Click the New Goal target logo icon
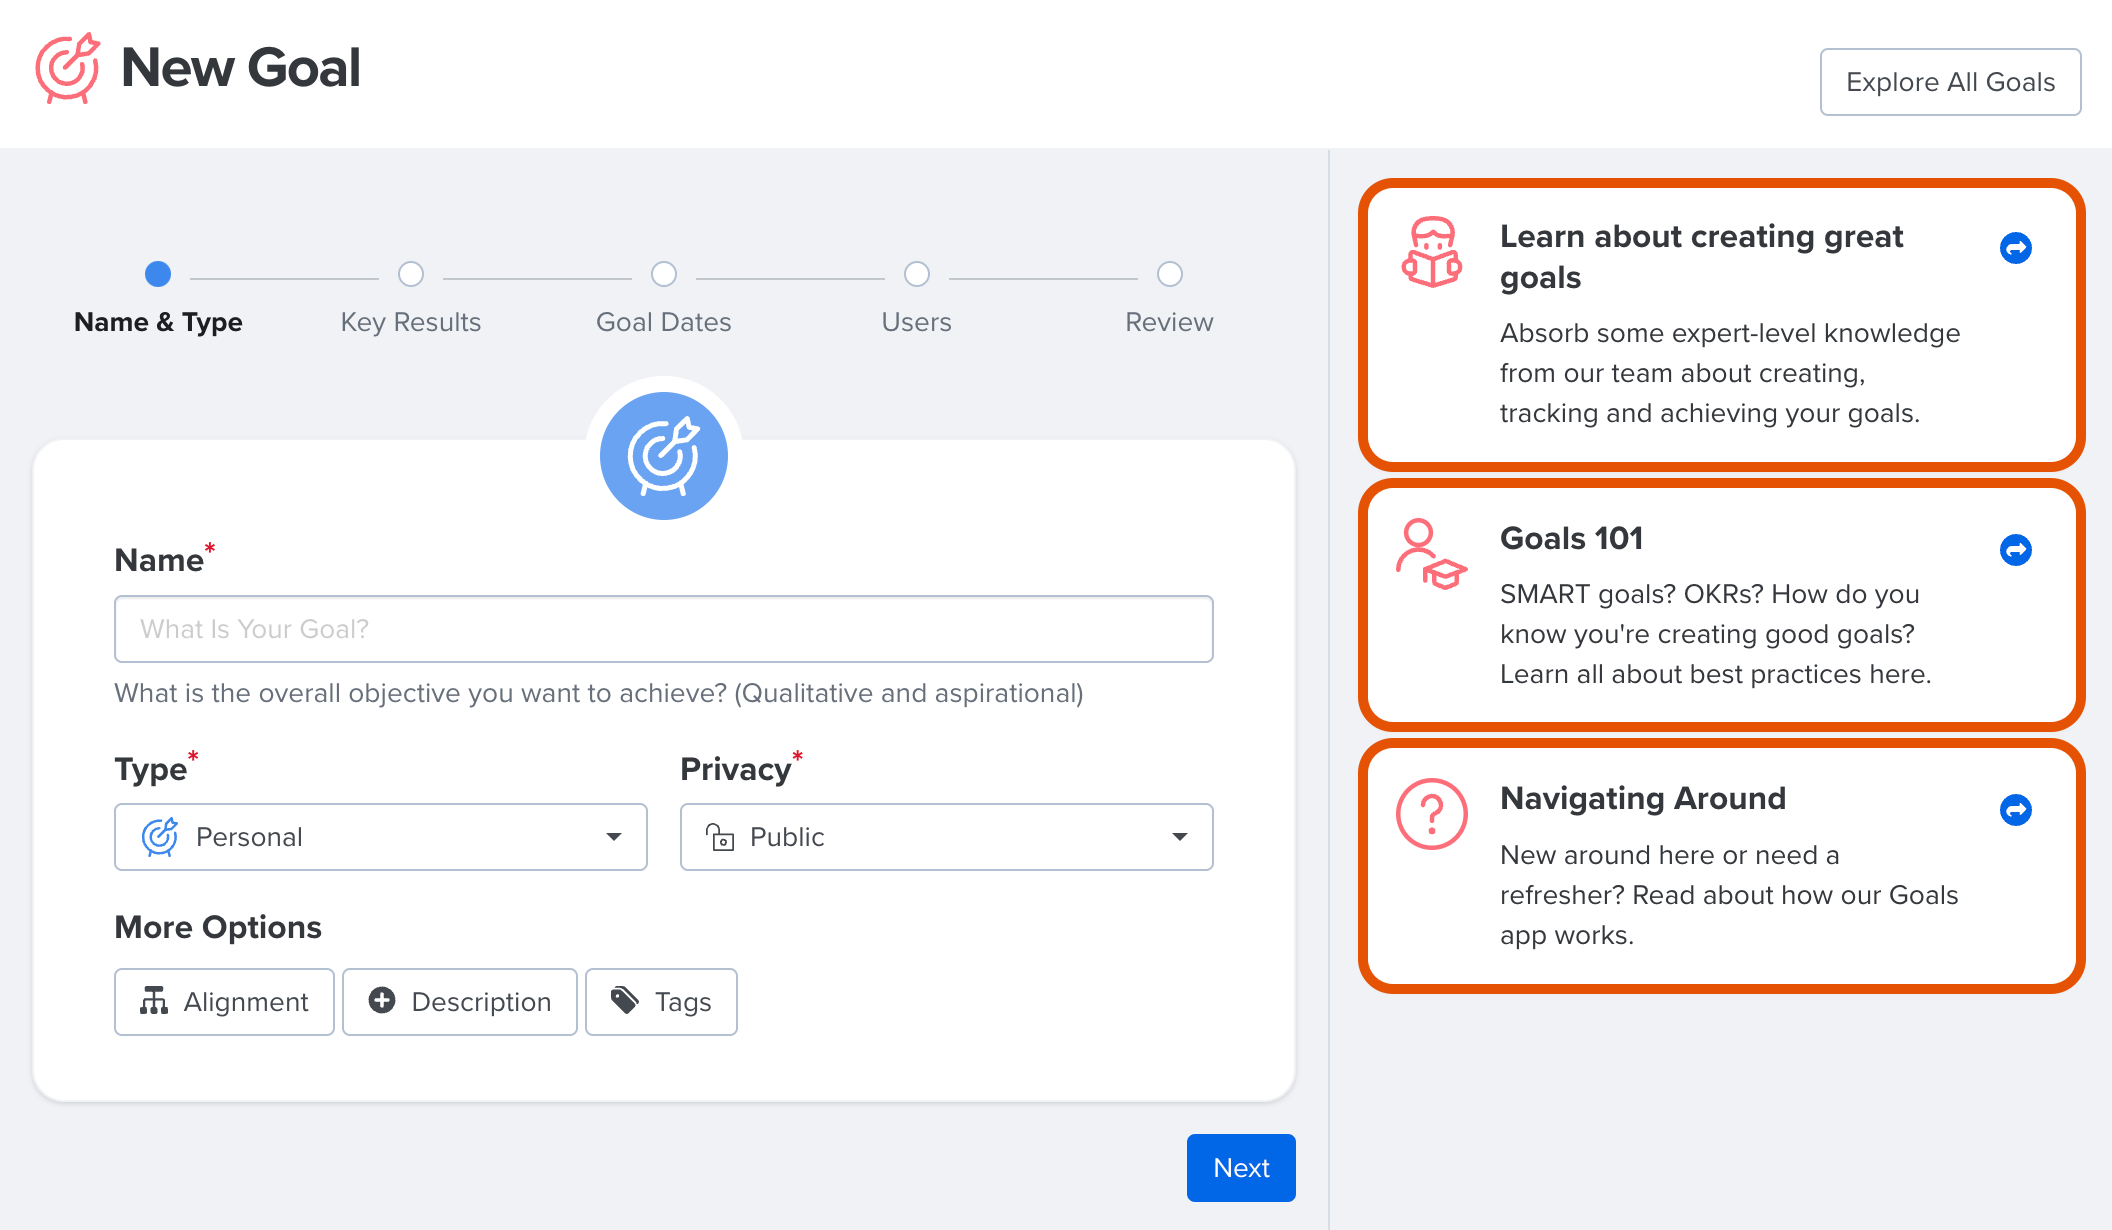 point(67,67)
